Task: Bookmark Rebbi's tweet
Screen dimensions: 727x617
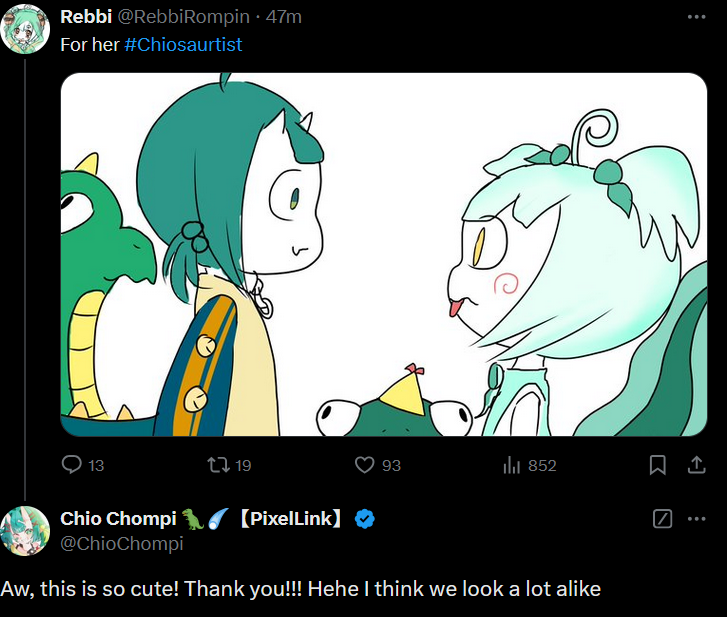Action: (x=657, y=464)
